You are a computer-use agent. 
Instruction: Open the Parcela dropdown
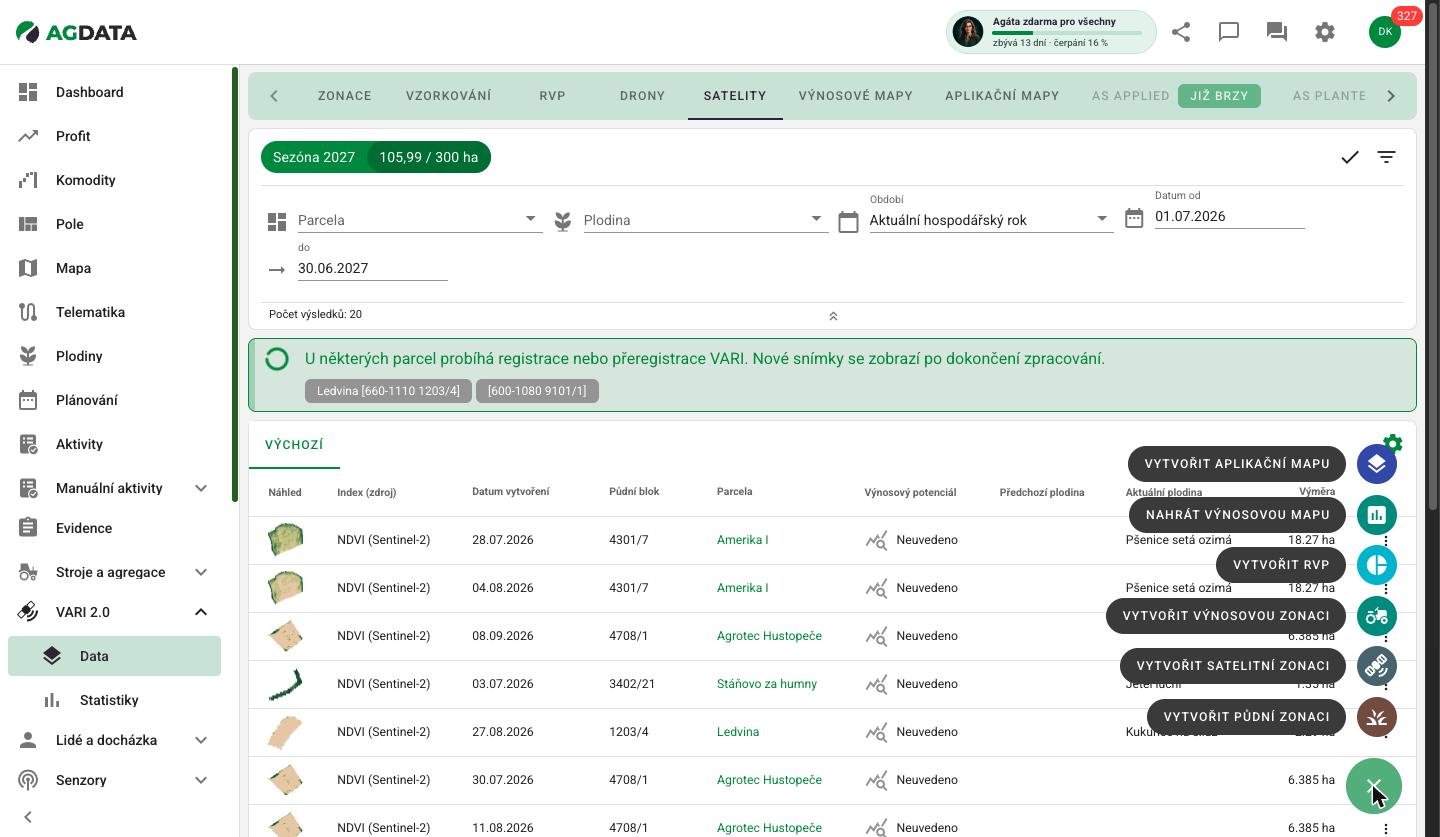pos(420,220)
